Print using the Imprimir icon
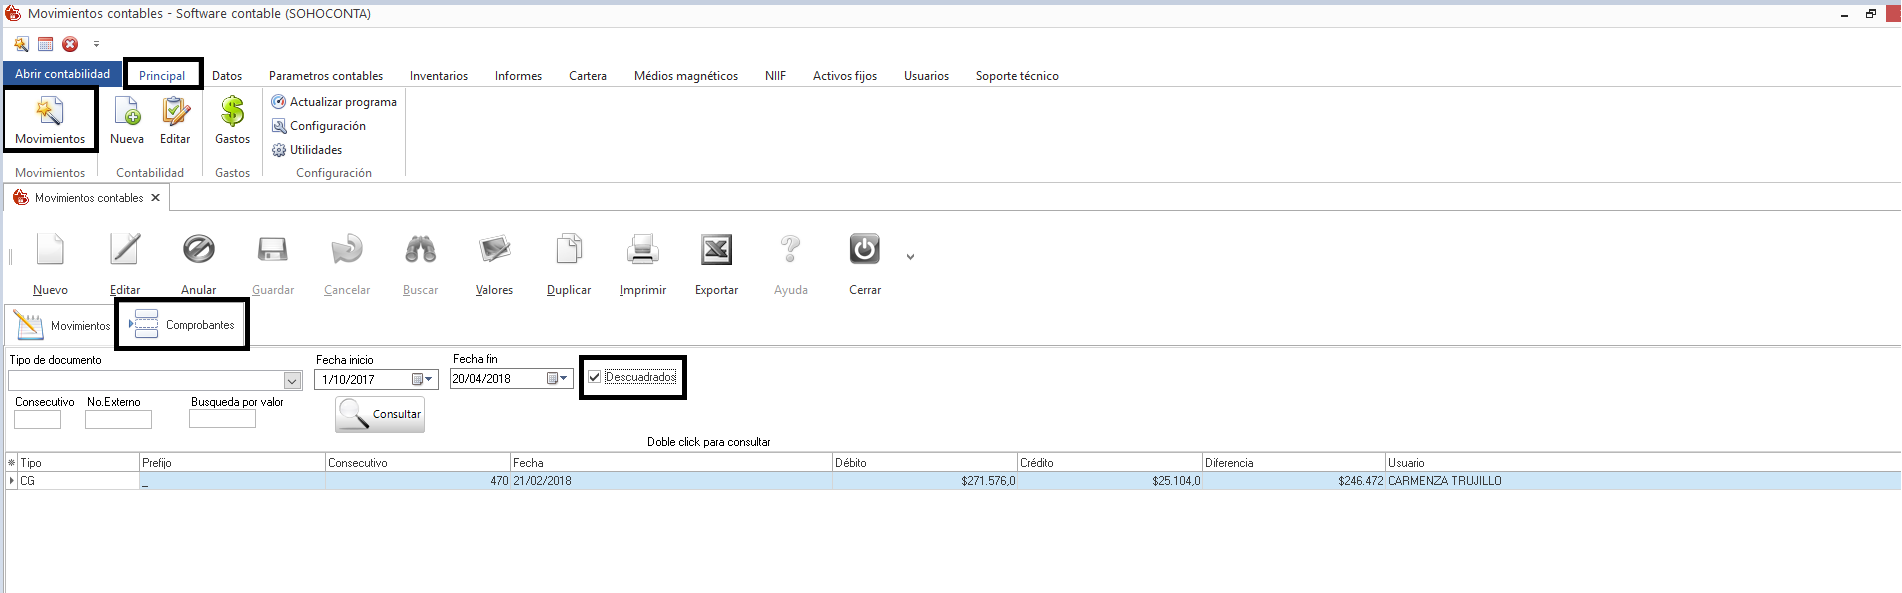This screenshot has width=1902, height=593. tap(642, 250)
